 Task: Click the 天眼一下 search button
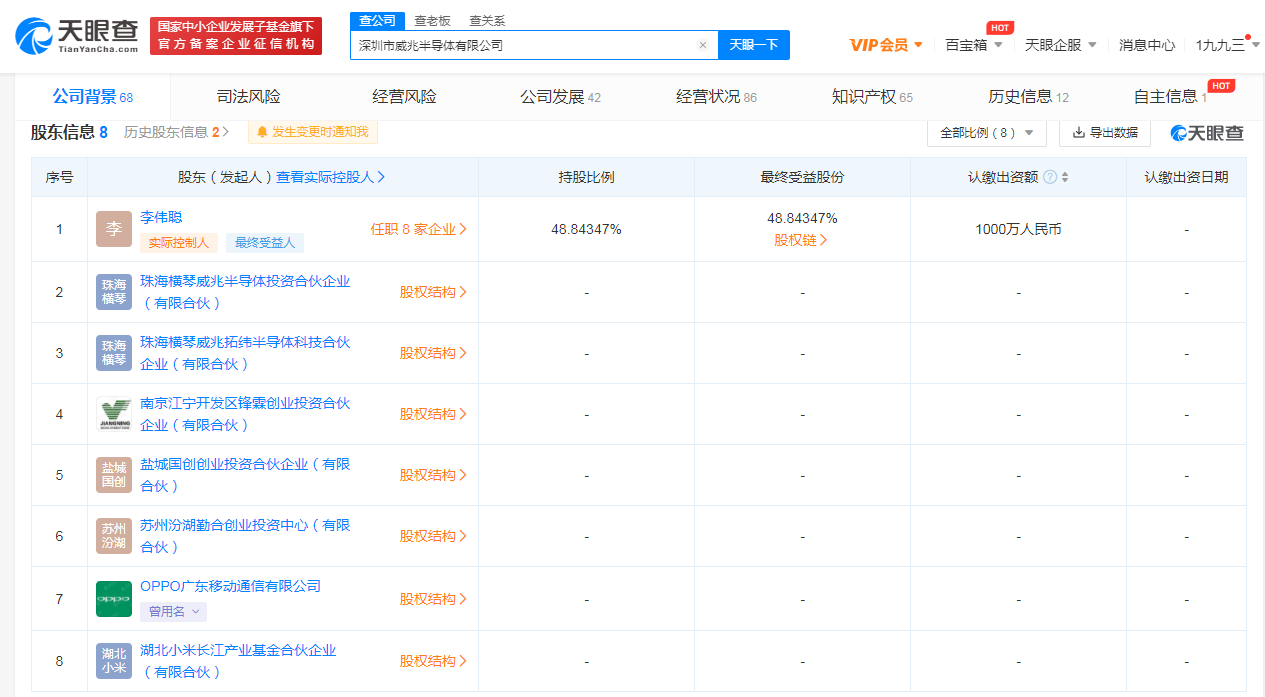[753, 45]
